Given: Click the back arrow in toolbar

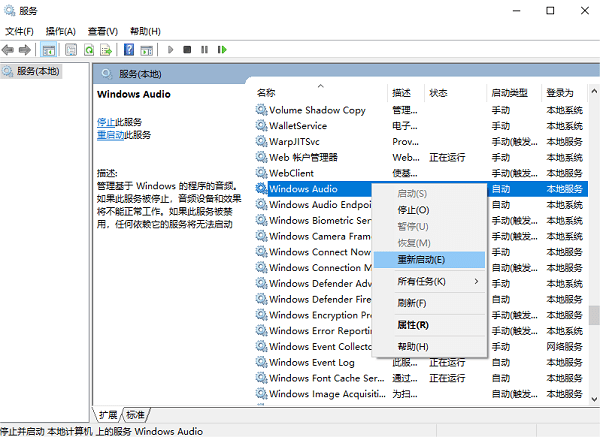Looking at the screenshot, I should [9, 49].
